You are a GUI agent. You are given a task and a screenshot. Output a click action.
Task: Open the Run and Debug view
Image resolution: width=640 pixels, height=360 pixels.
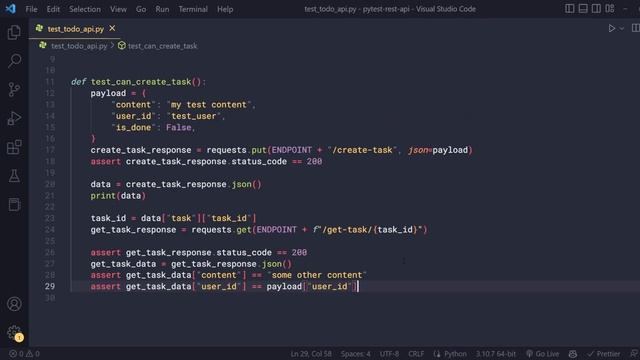click(14, 118)
